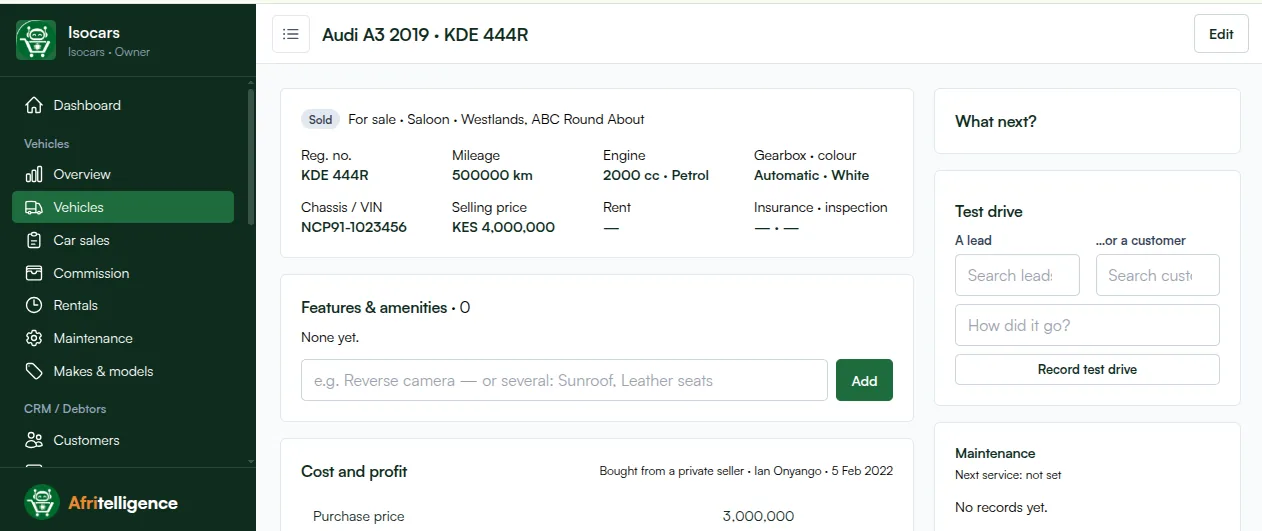The width and height of the screenshot is (1262, 531).
Task: Click selling price KES 4,000,000
Action: pos(503,227)
